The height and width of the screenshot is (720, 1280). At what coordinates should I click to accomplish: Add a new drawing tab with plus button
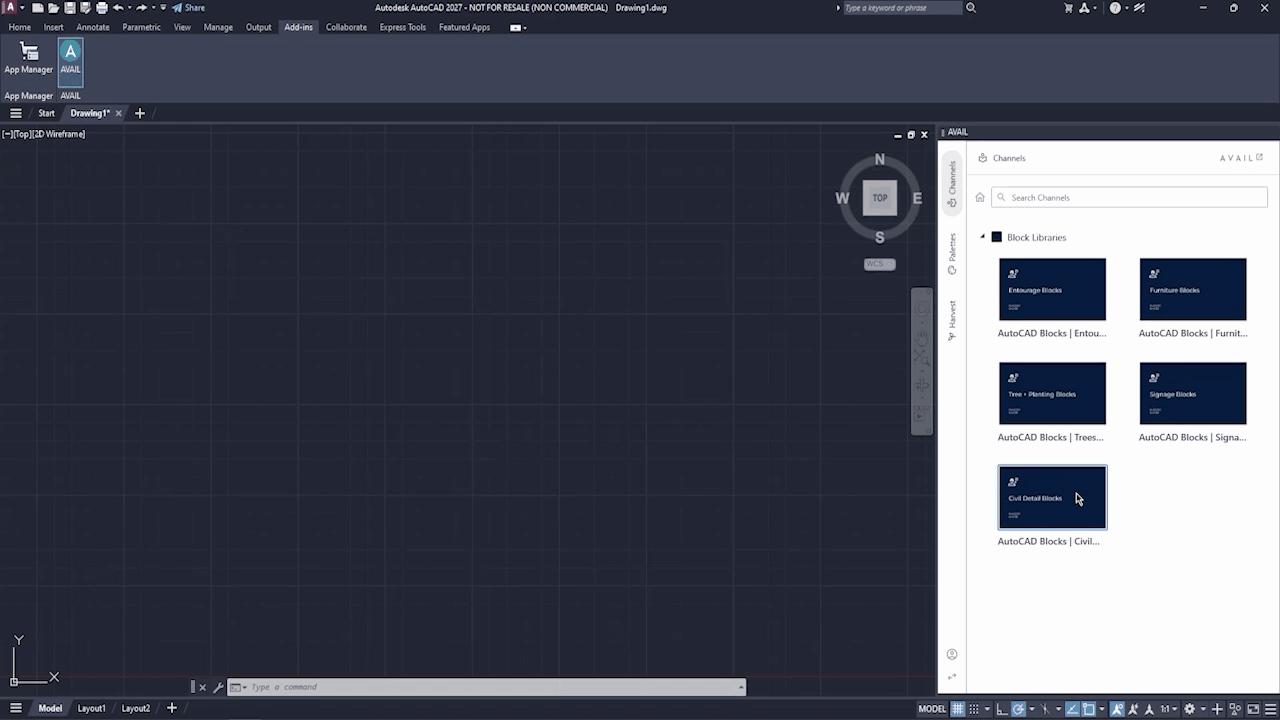click(x=140, y=113)
